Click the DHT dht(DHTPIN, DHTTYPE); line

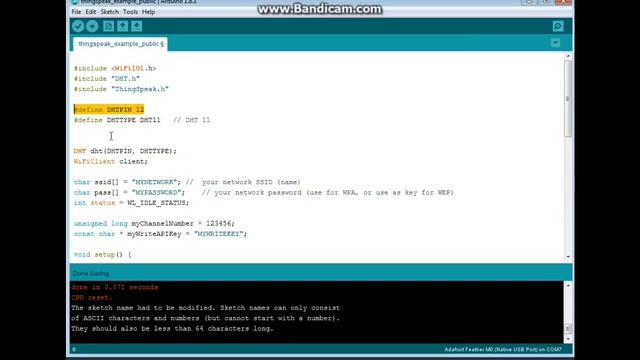pos(125,151)
